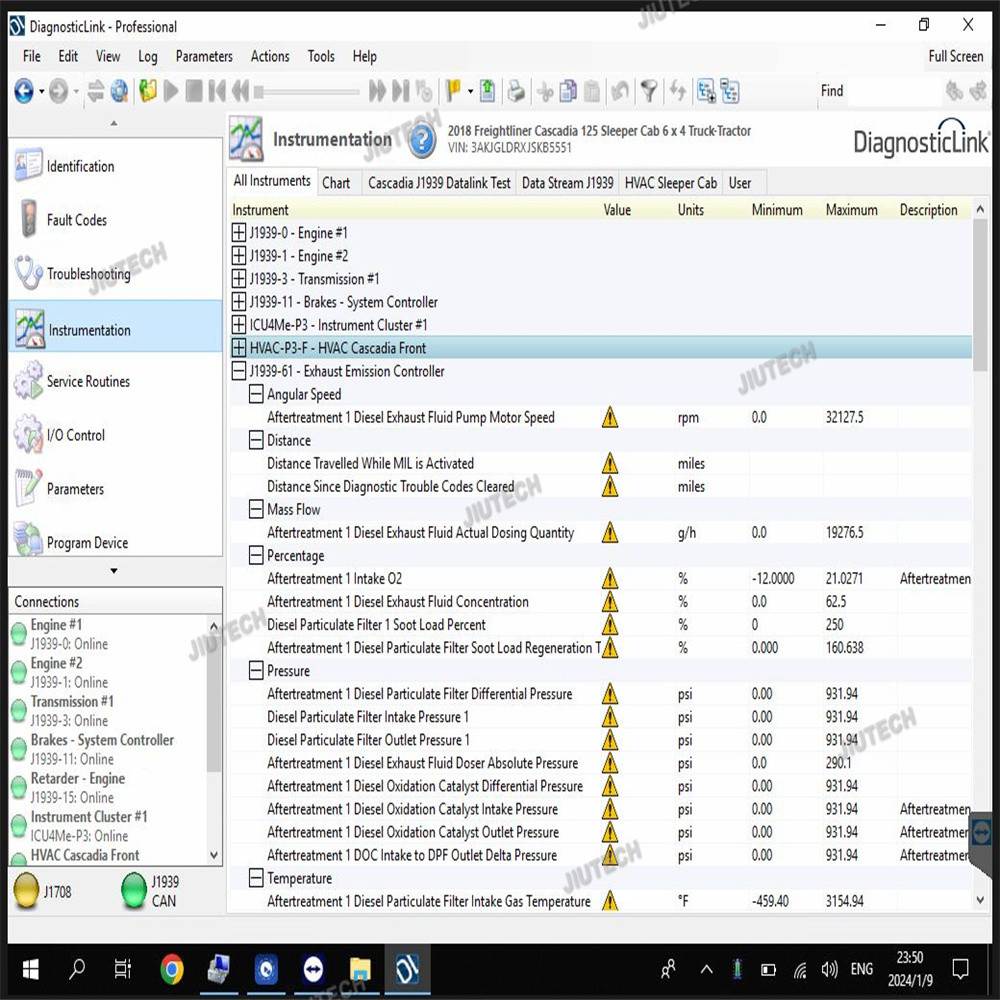Collapse the Percentage instrument group
Screen dimensions: 1000x1000
pos(256,556)
